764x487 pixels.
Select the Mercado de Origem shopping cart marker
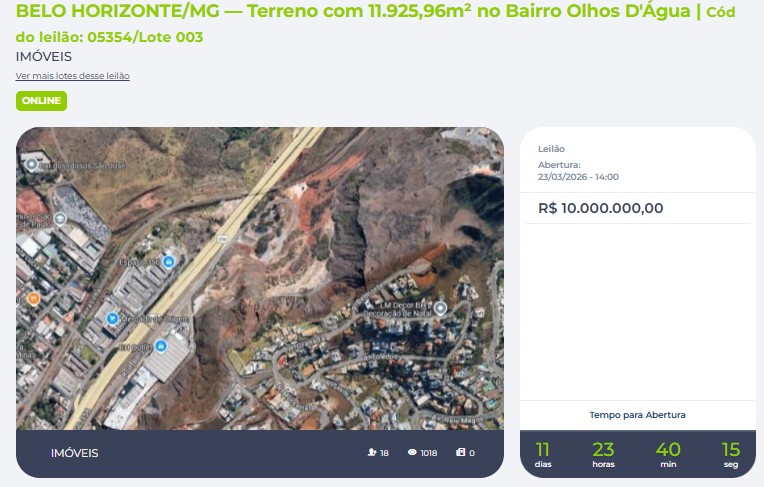[113, 319]
